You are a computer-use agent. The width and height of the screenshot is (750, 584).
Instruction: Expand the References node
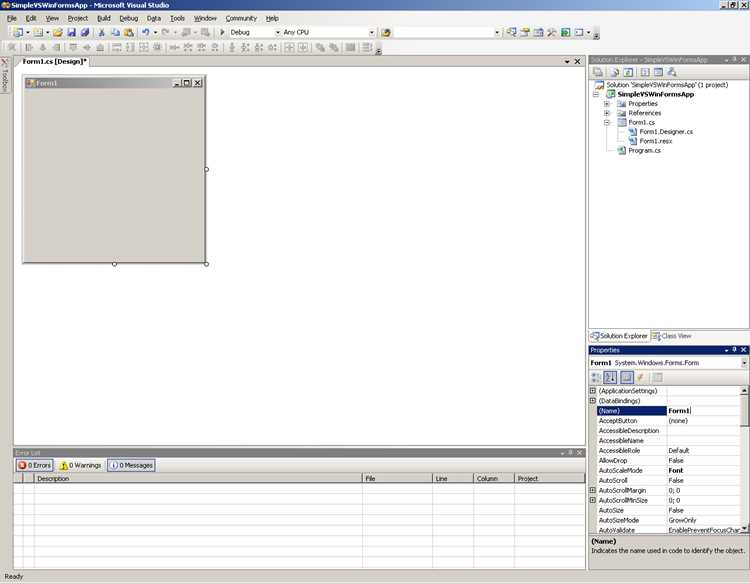tap(607, 113)
